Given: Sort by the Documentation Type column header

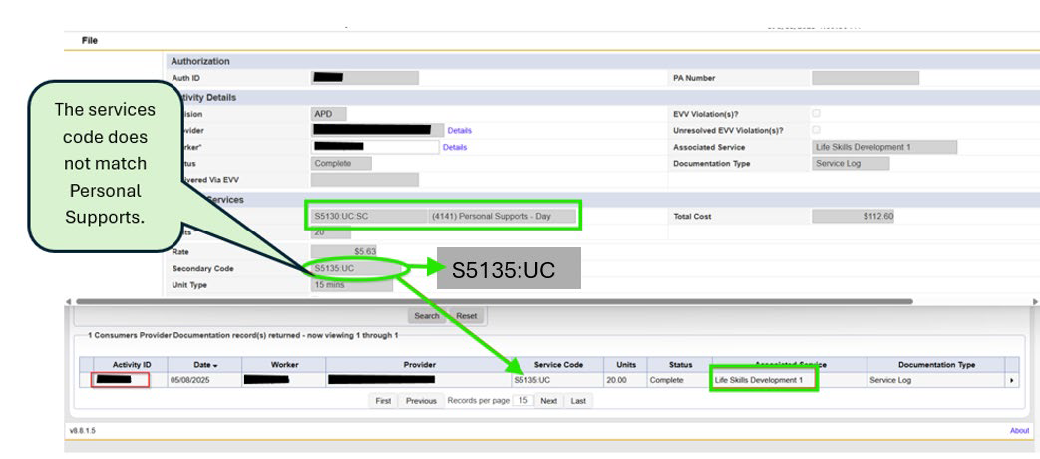Looking at the screenshot, I should pos(936,365).
